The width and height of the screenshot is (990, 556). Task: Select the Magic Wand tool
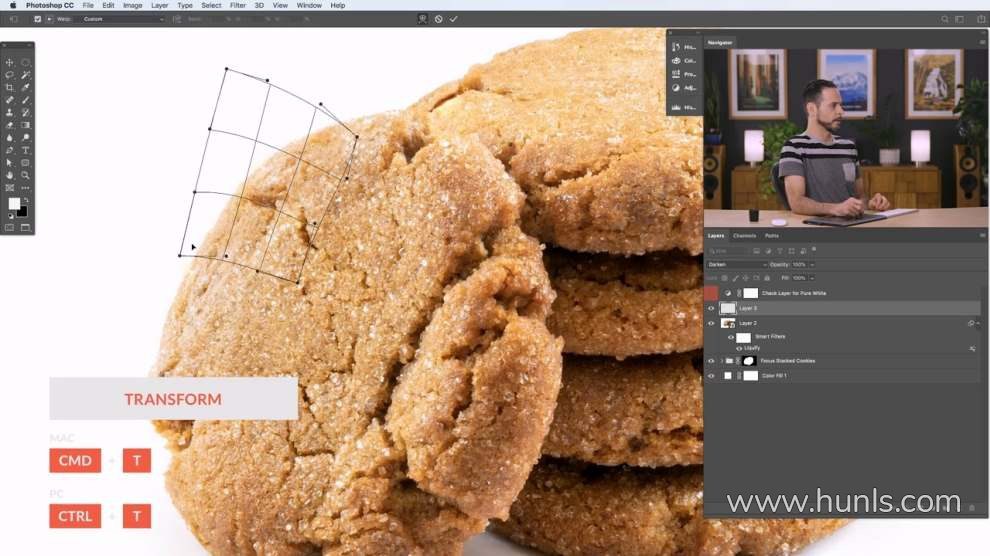click(x=25, y=75)
